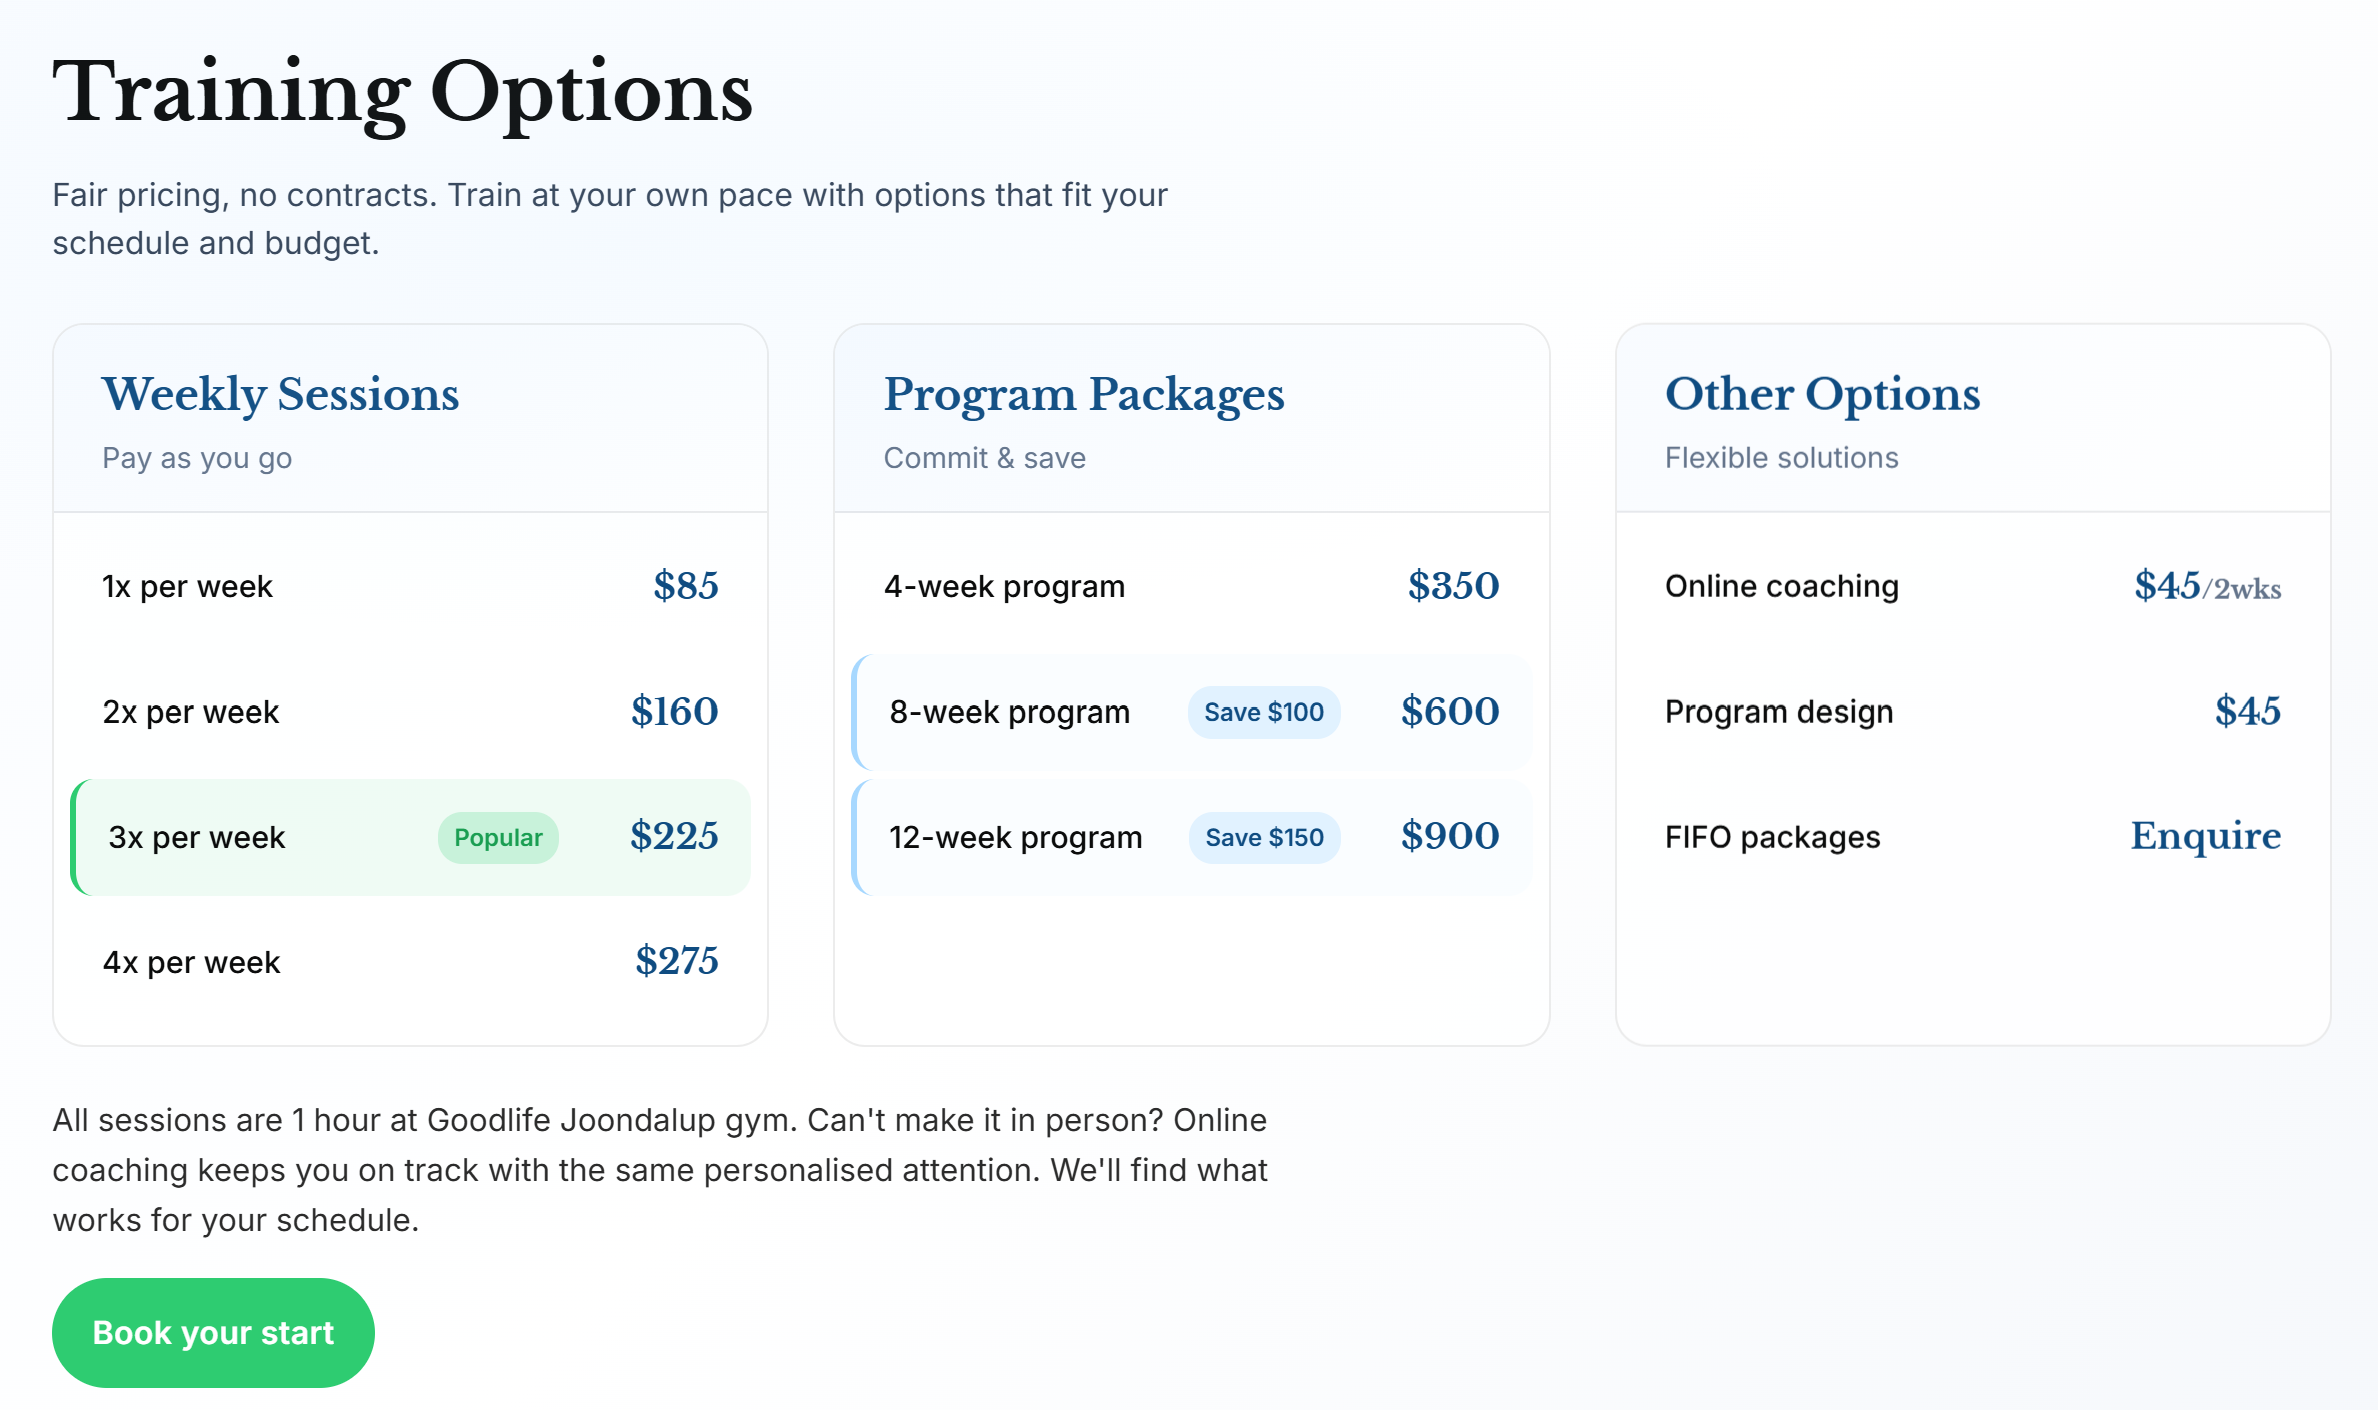The image size is (2378, 1410).
Task: Click the Program Packages card heading
Action: tap(1083, 394)
